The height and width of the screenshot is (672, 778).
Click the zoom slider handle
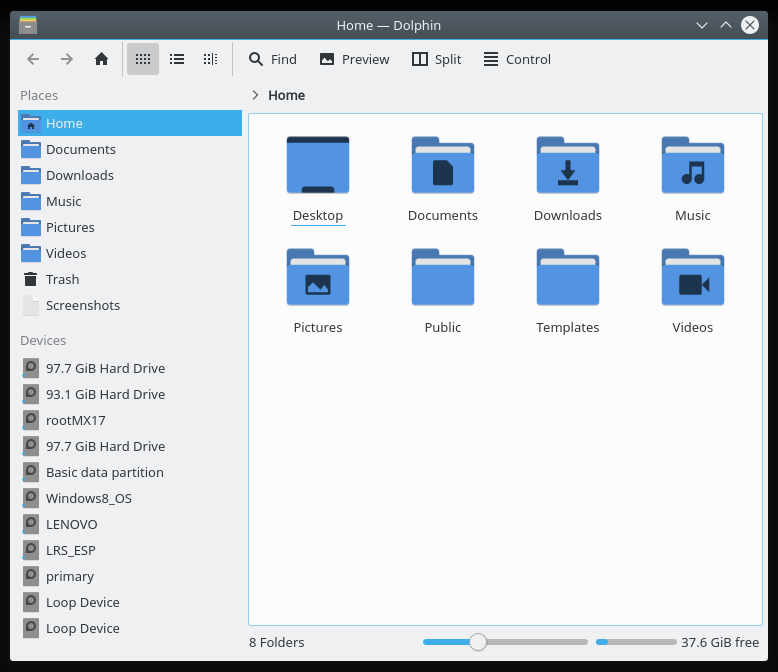pos(478,642)
